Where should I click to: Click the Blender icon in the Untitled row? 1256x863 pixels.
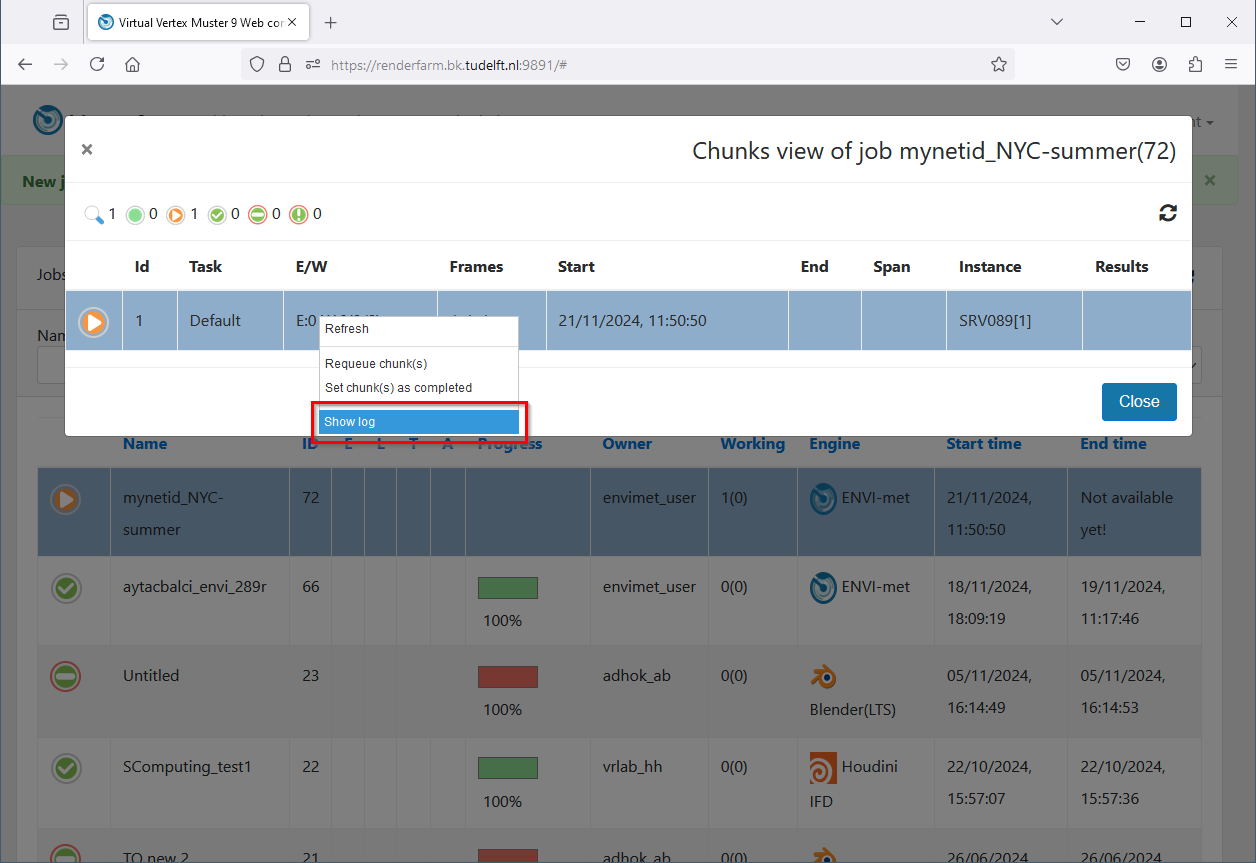[823, 678]
